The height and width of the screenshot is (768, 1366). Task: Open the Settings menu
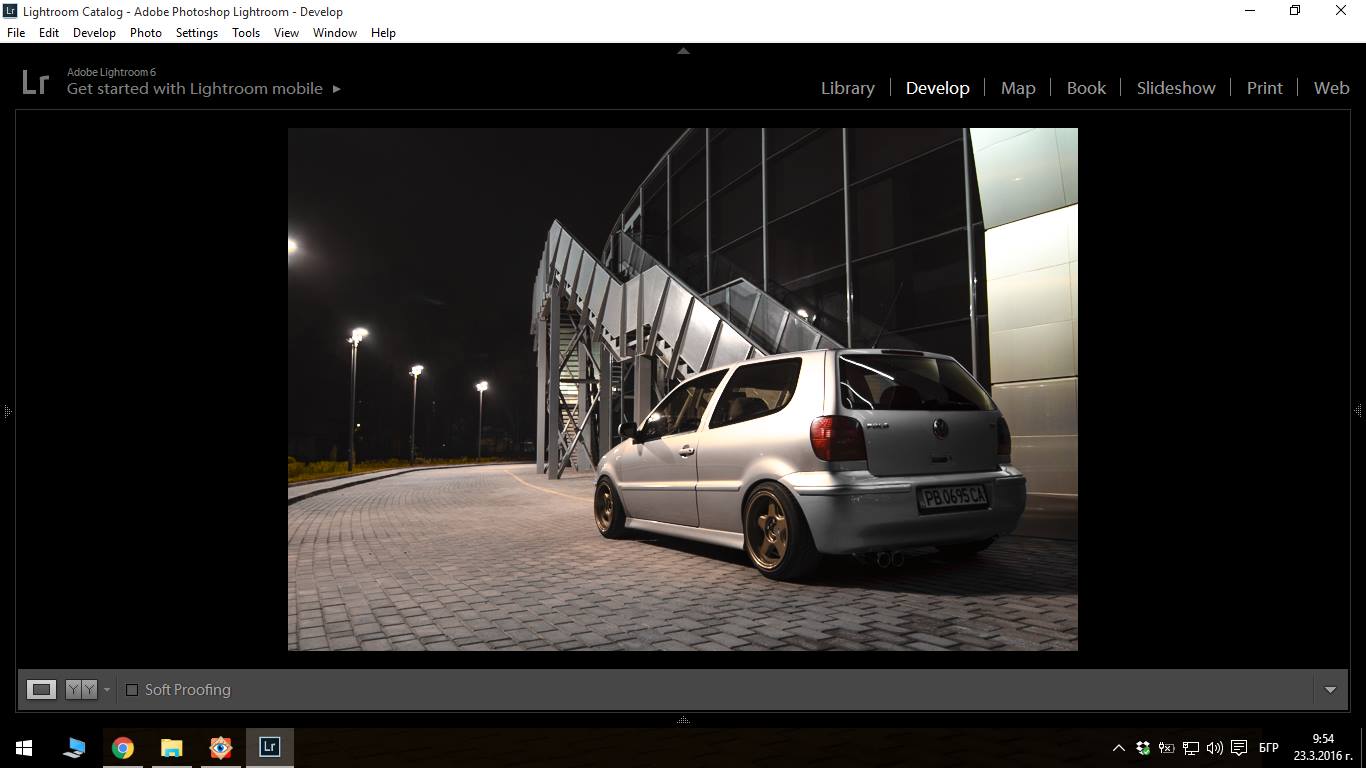click(196, 33)
